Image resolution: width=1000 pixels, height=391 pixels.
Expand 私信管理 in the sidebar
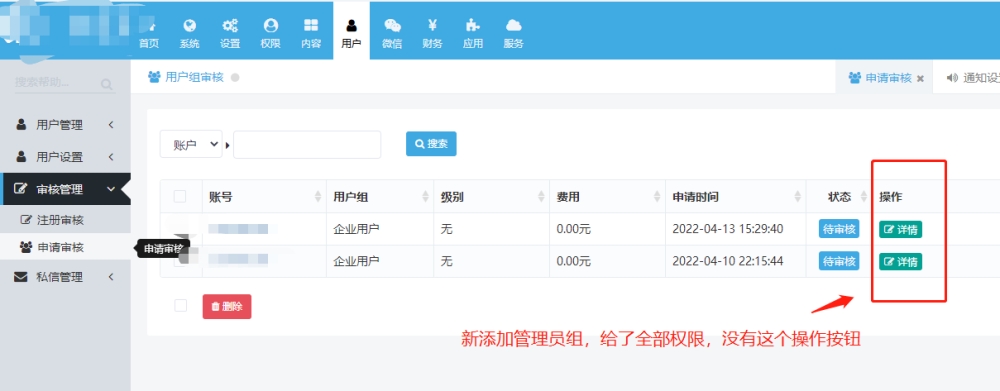pyautogui.click(x=65, y=277)
